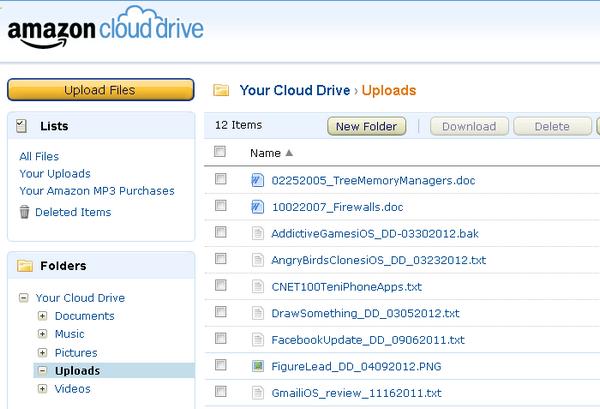Image resolution: width=600 pixels, height=409 pixels.
Task: Click the folder icon in the Folders header
Action: (24, 266)
